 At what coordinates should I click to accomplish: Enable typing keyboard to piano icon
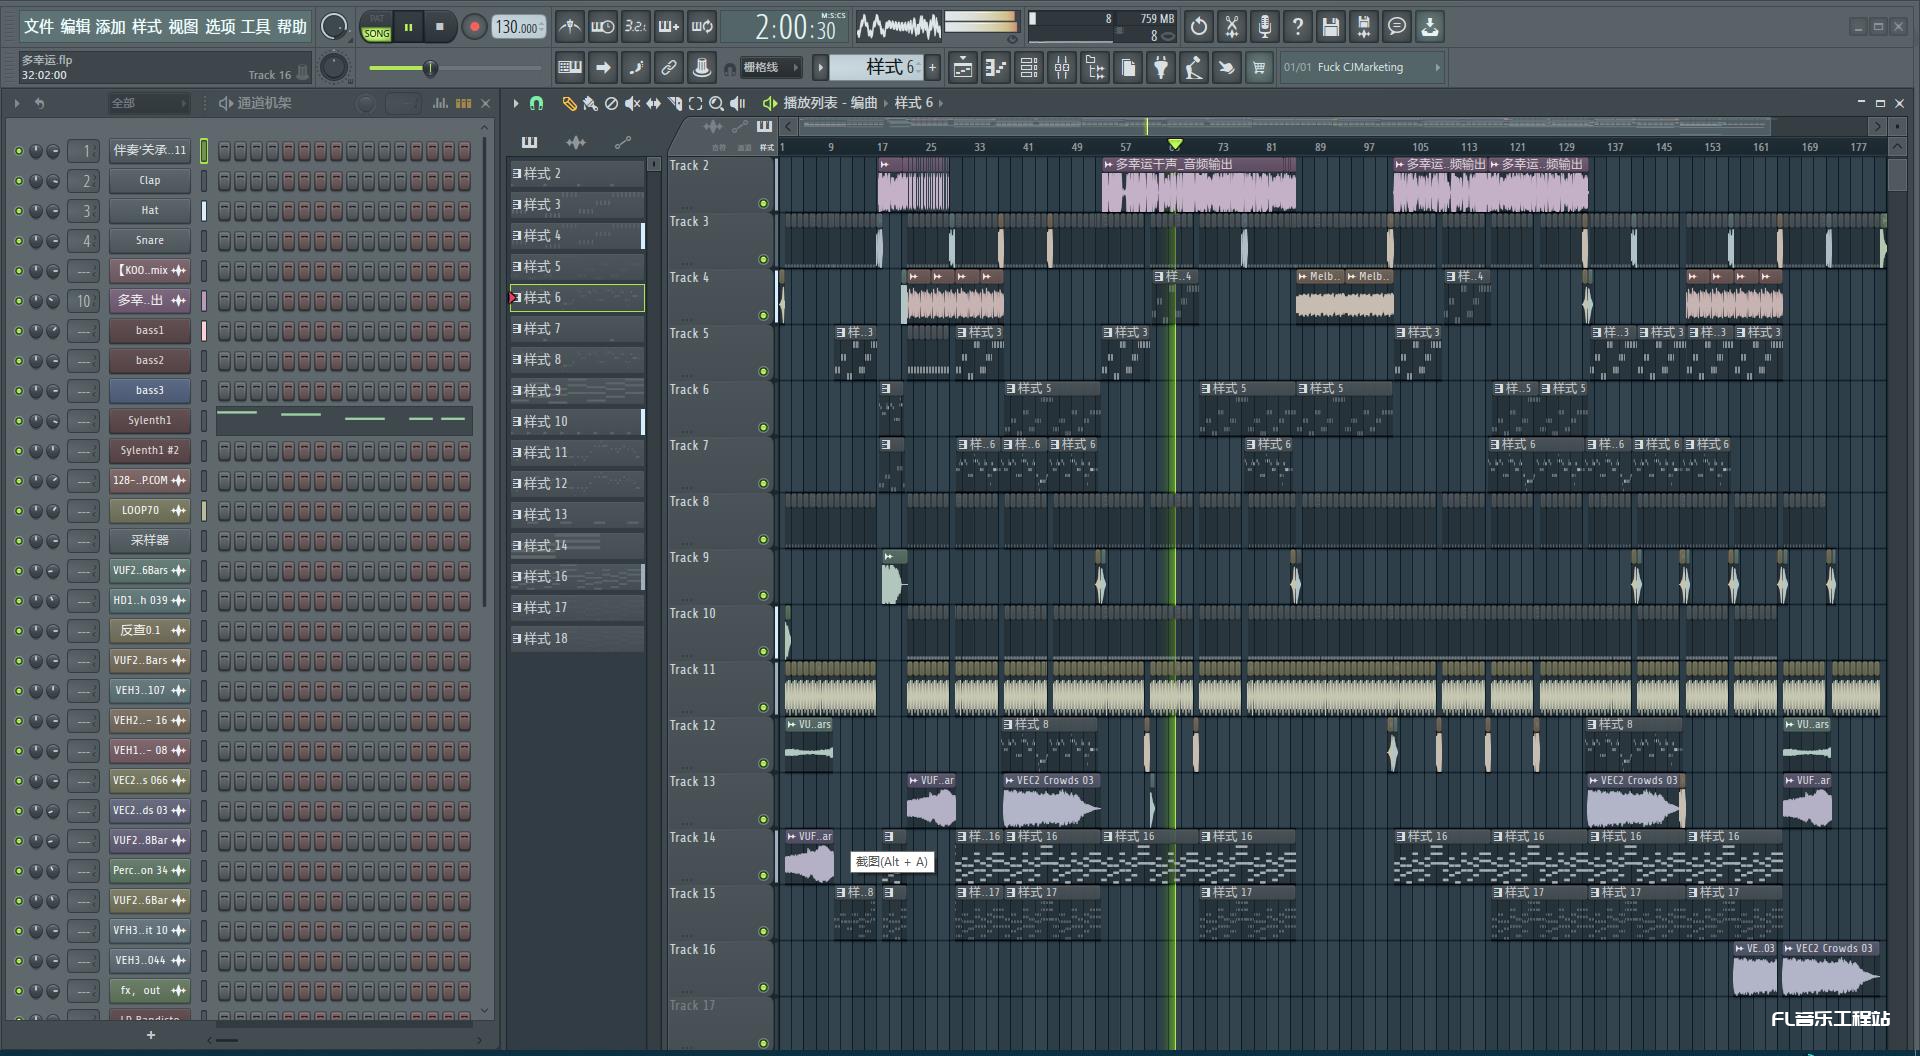[570, 68]
